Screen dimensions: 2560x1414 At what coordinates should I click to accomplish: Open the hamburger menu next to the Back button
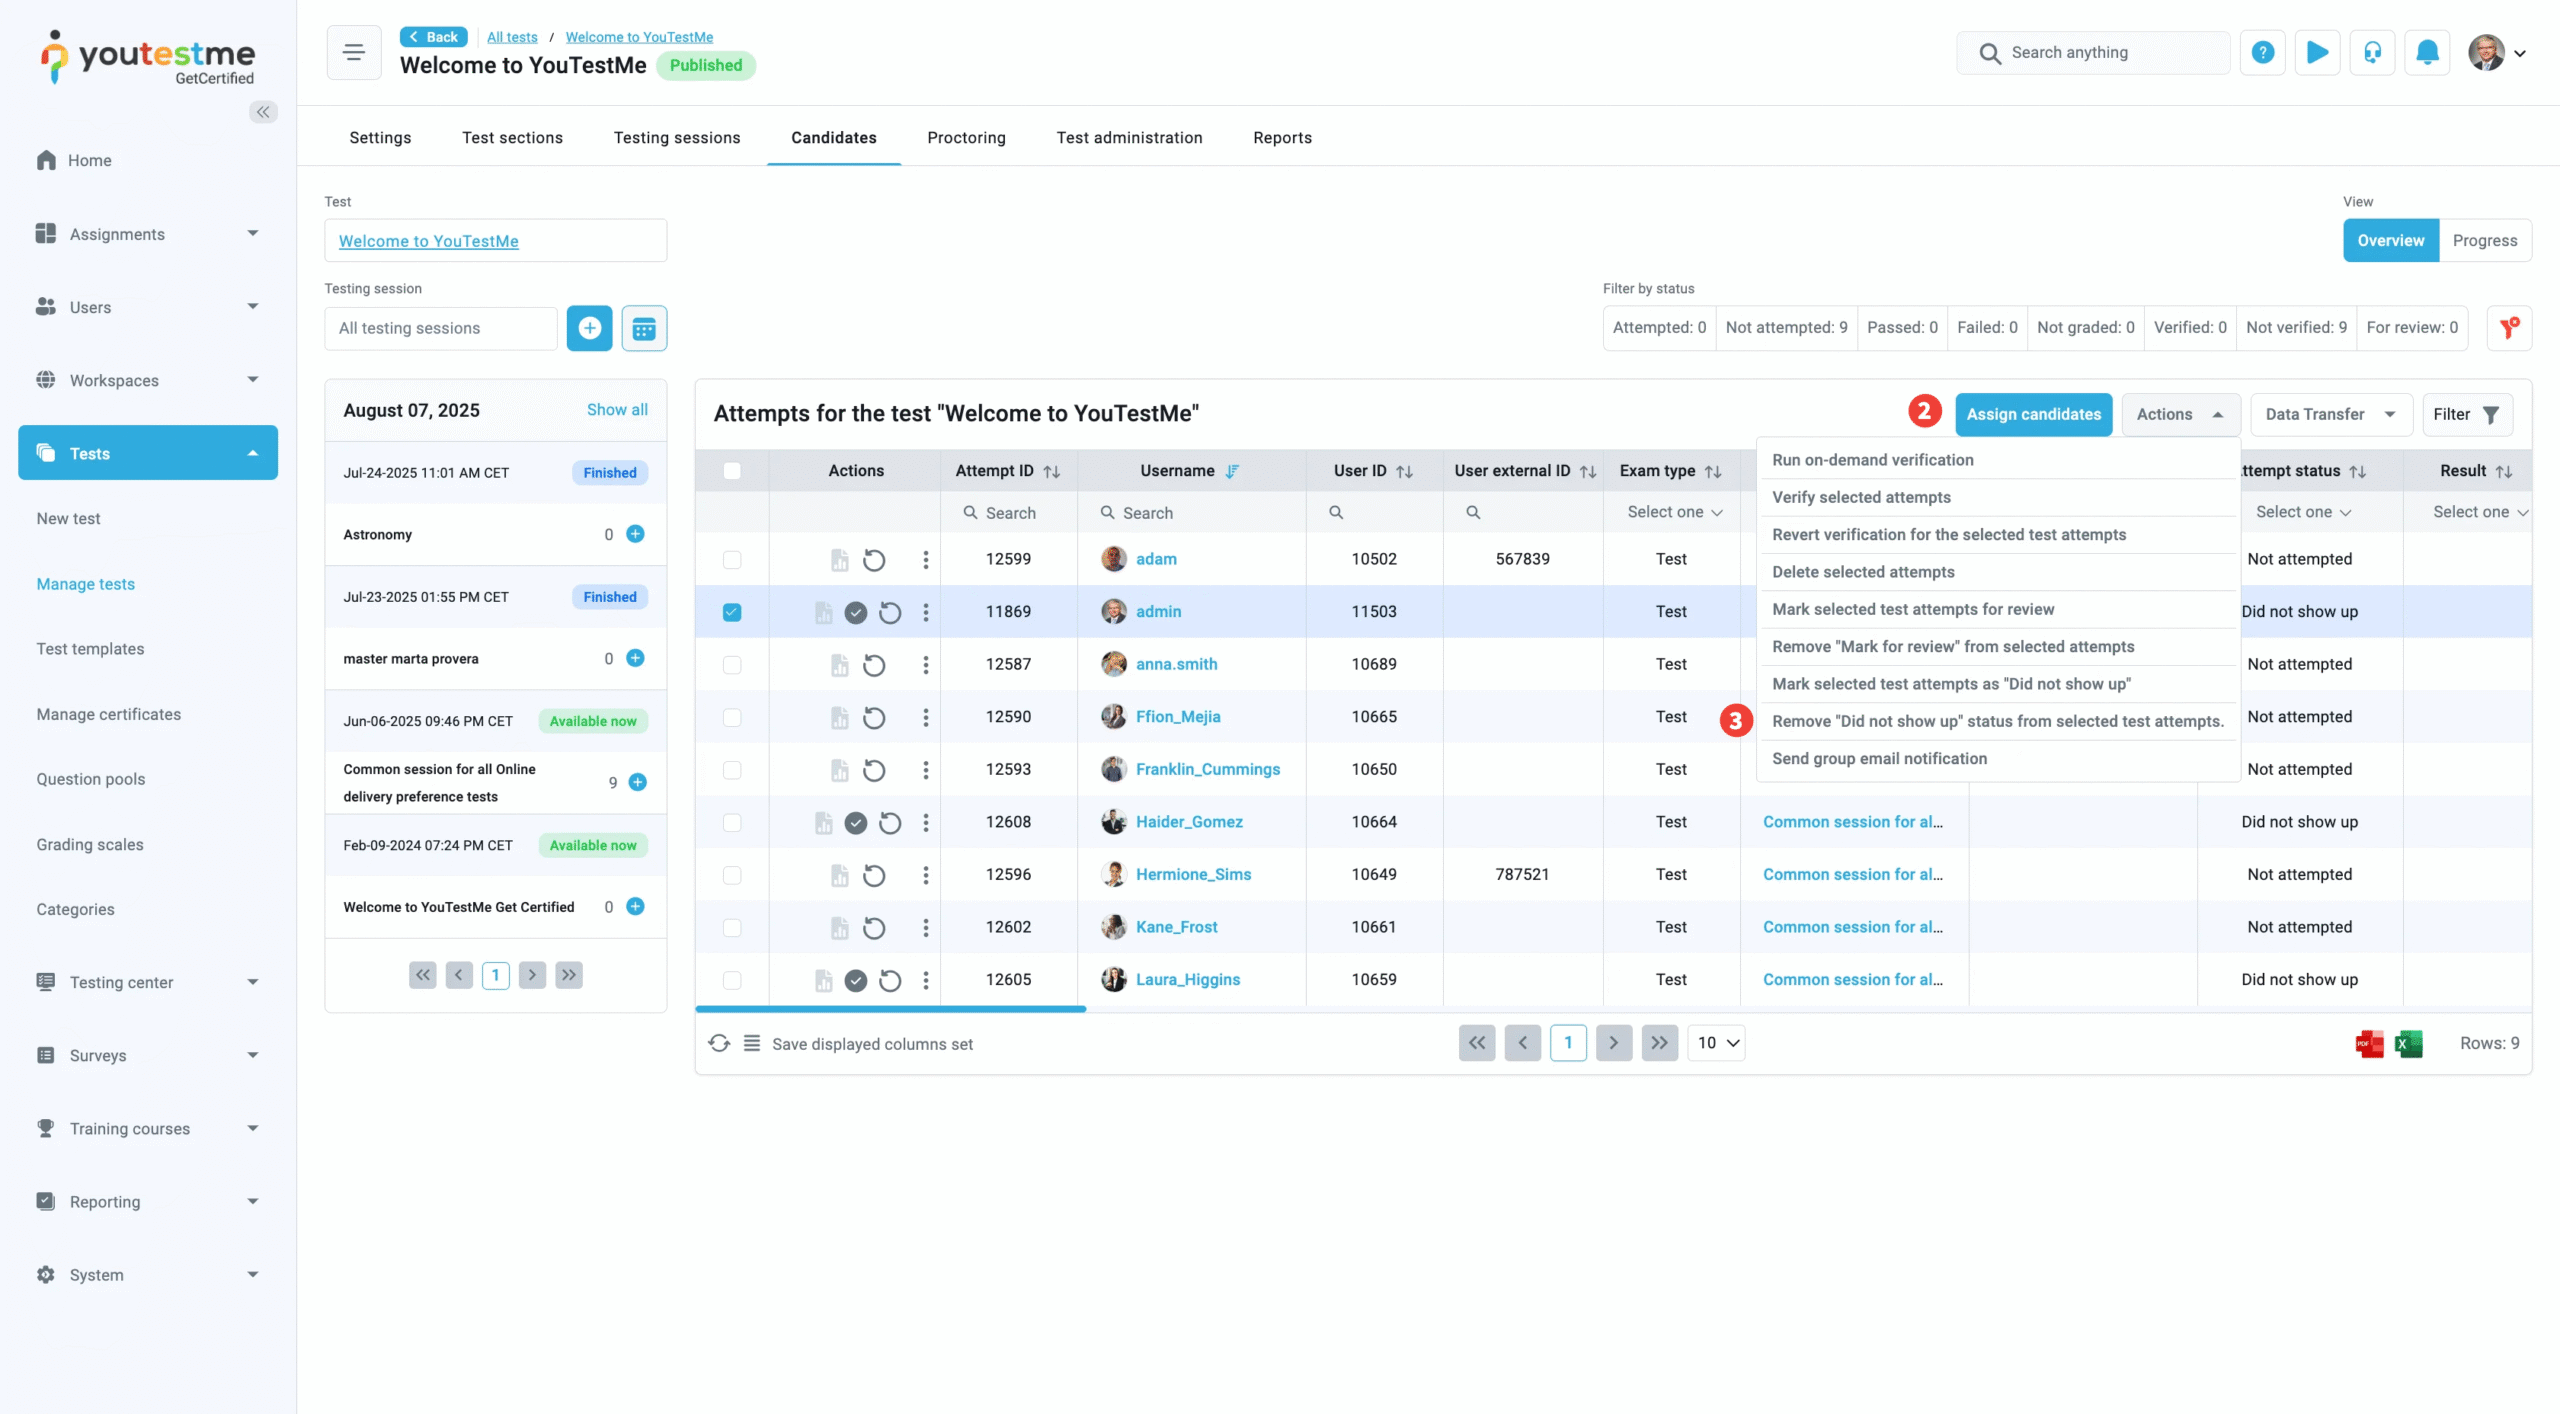[x=354, y=52]
